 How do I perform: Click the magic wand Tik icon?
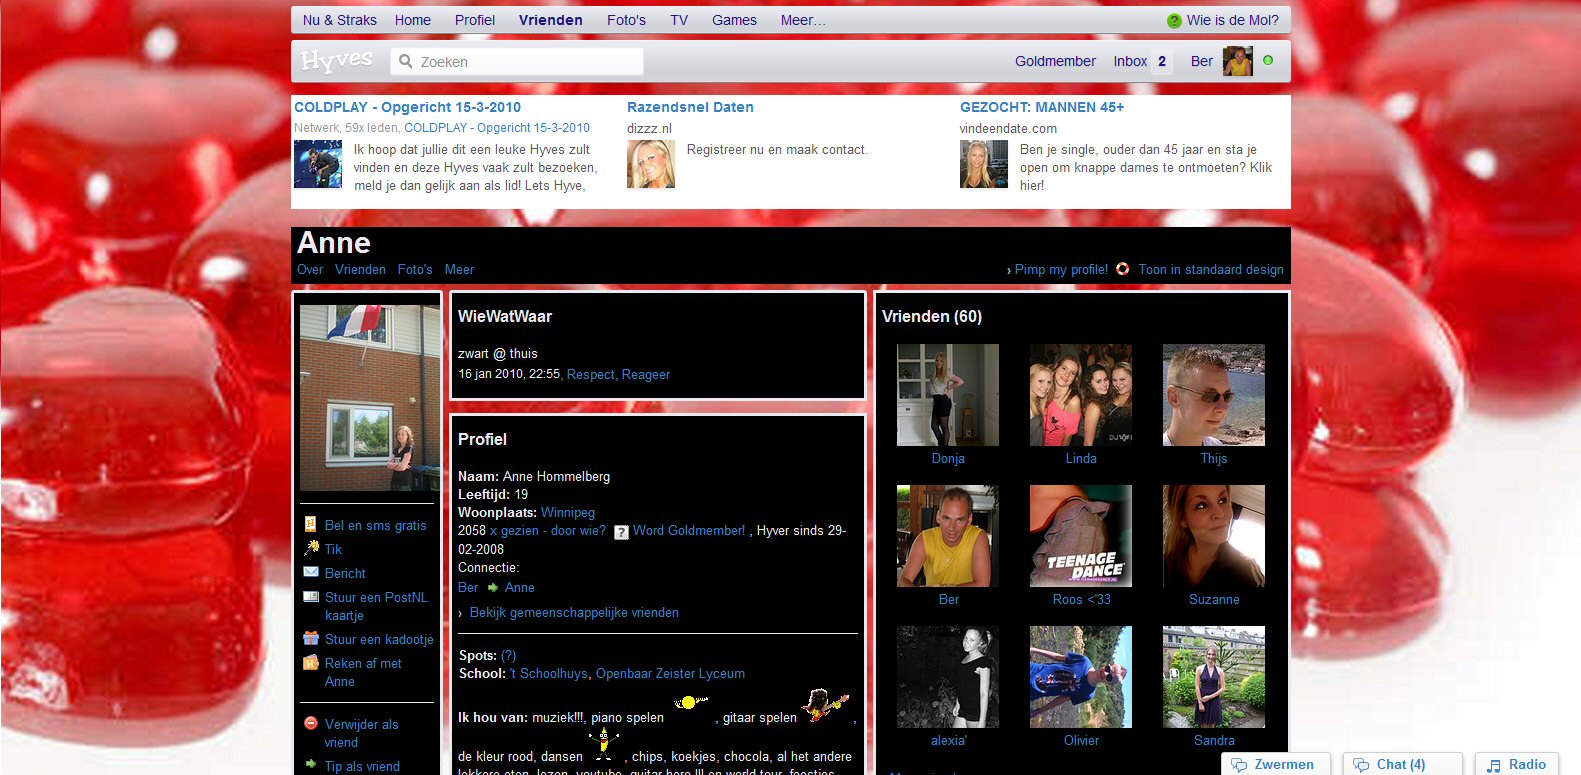point(311,548)
